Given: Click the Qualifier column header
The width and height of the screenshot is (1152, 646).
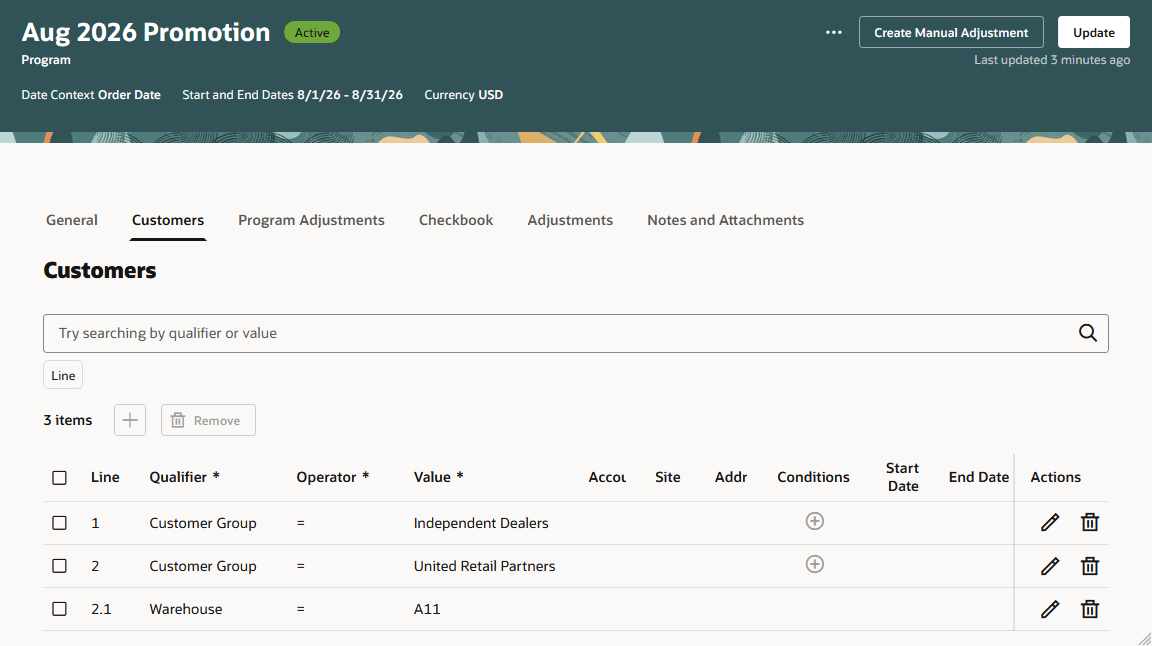Looking at the screenshot, I should click(x=184, y=477).
